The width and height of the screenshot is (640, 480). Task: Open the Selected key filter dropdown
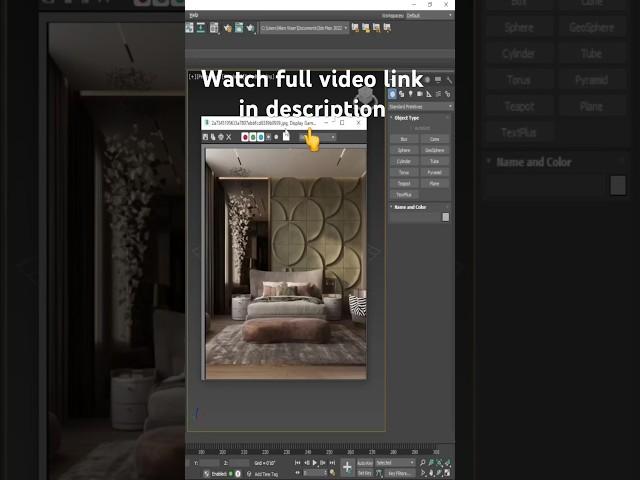pos(395,463)
